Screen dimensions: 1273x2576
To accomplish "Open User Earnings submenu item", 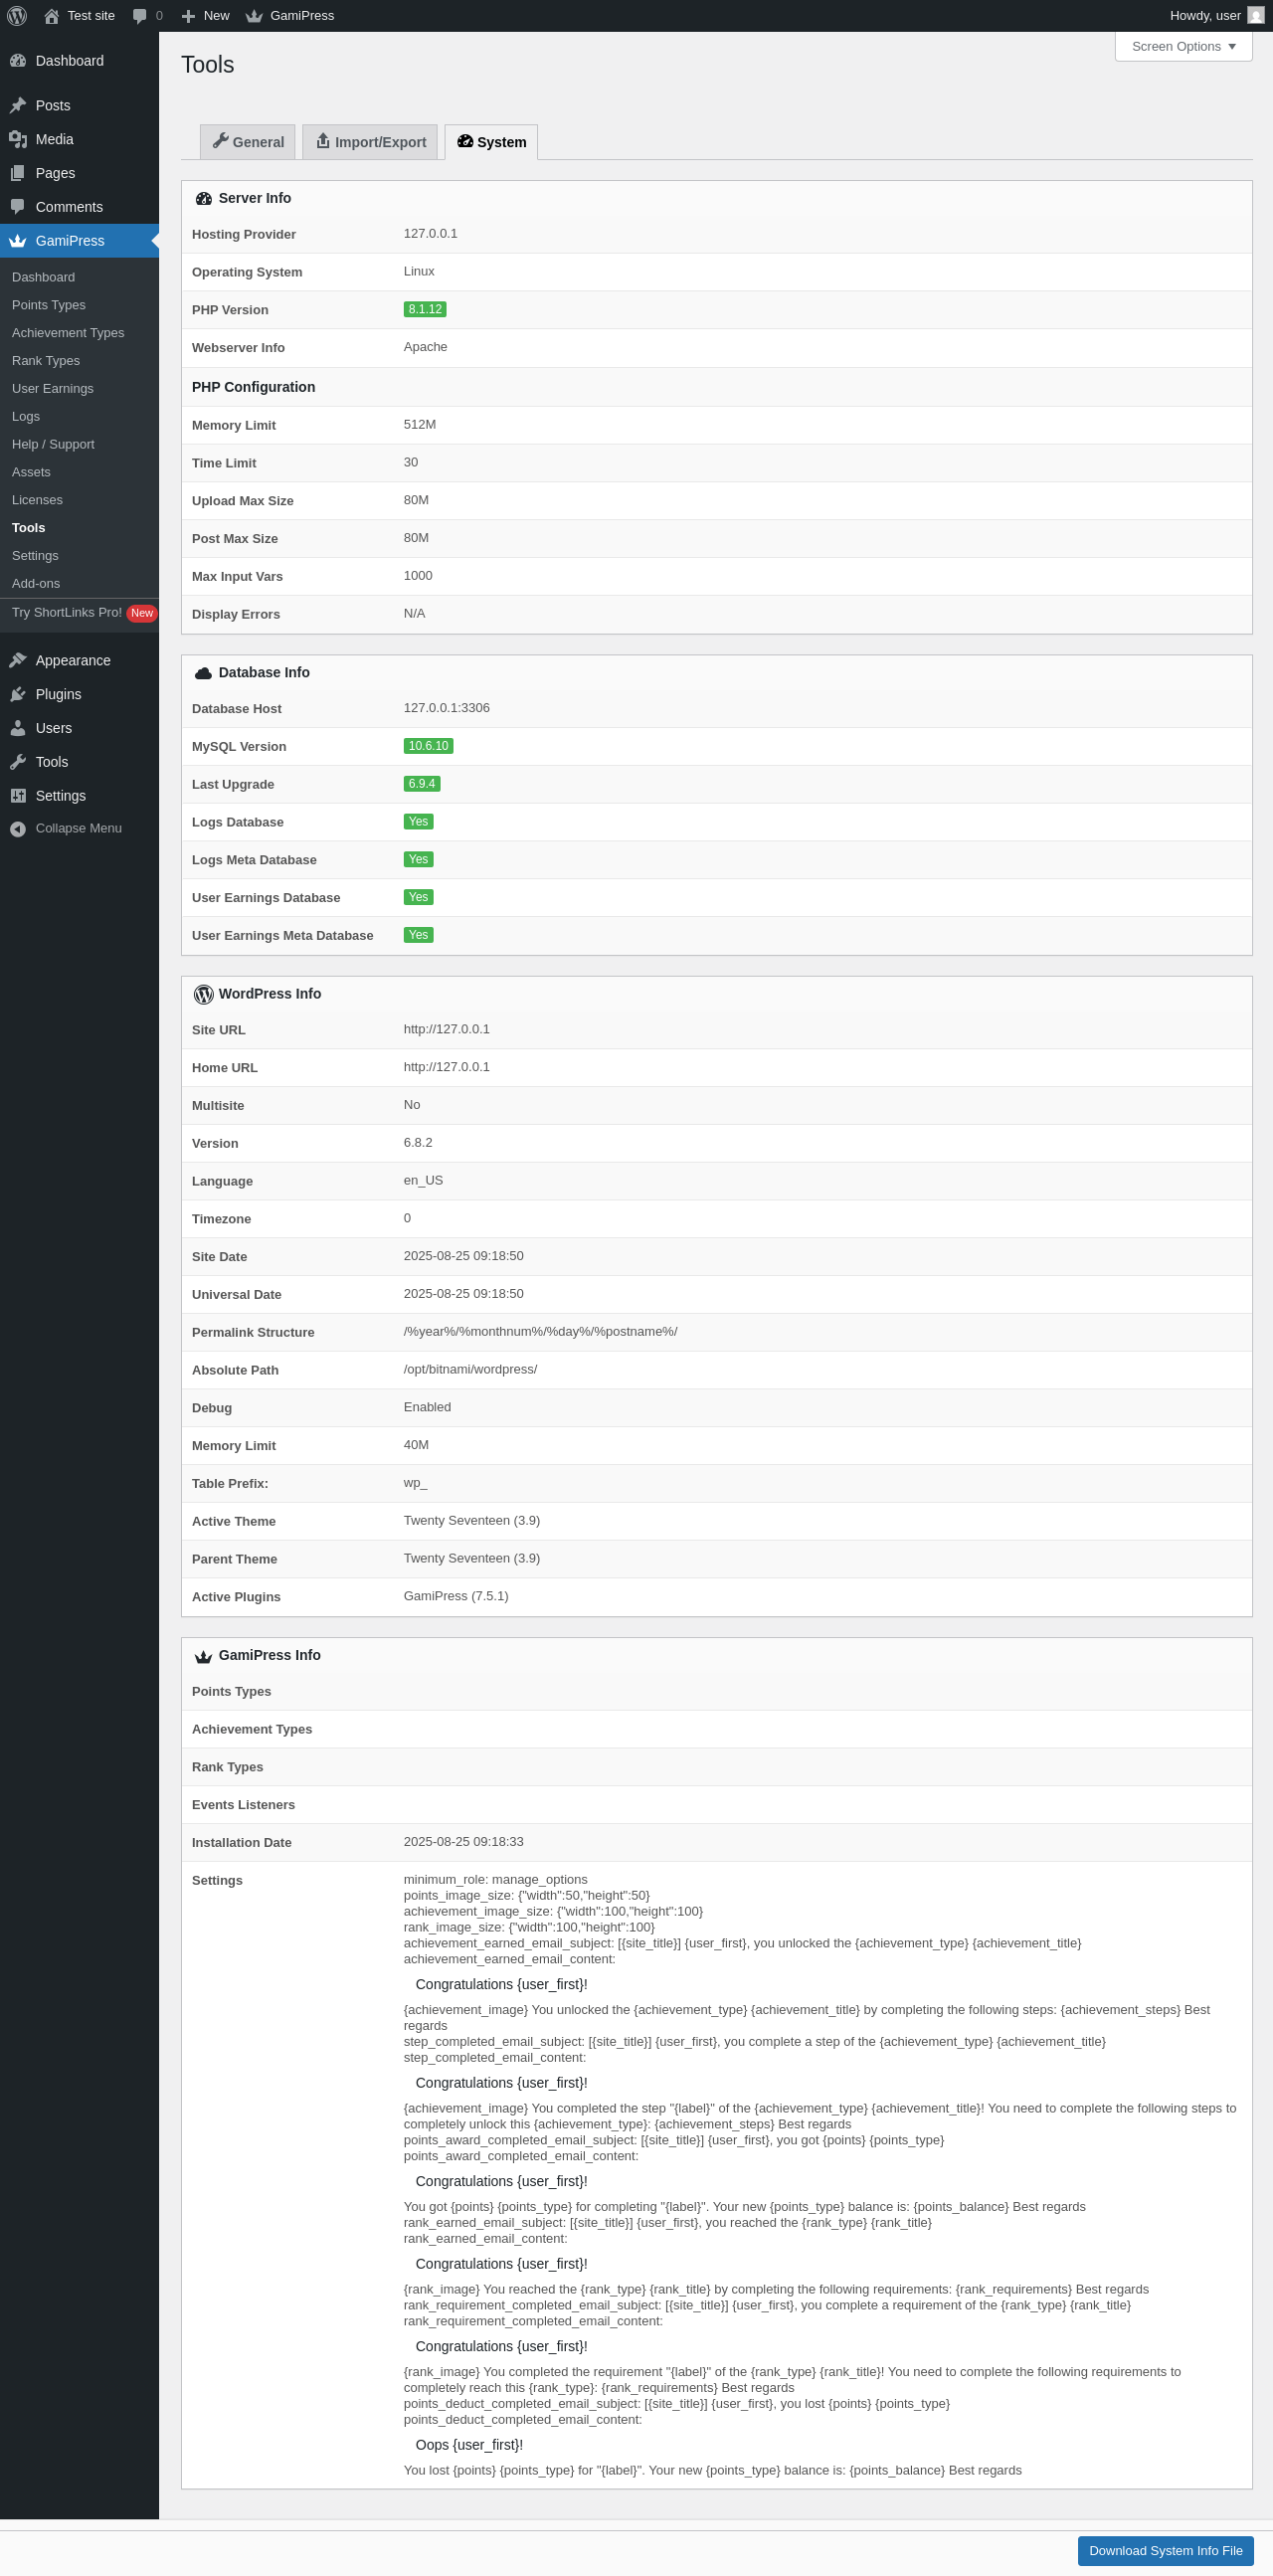I will click(x=53, y=389).
